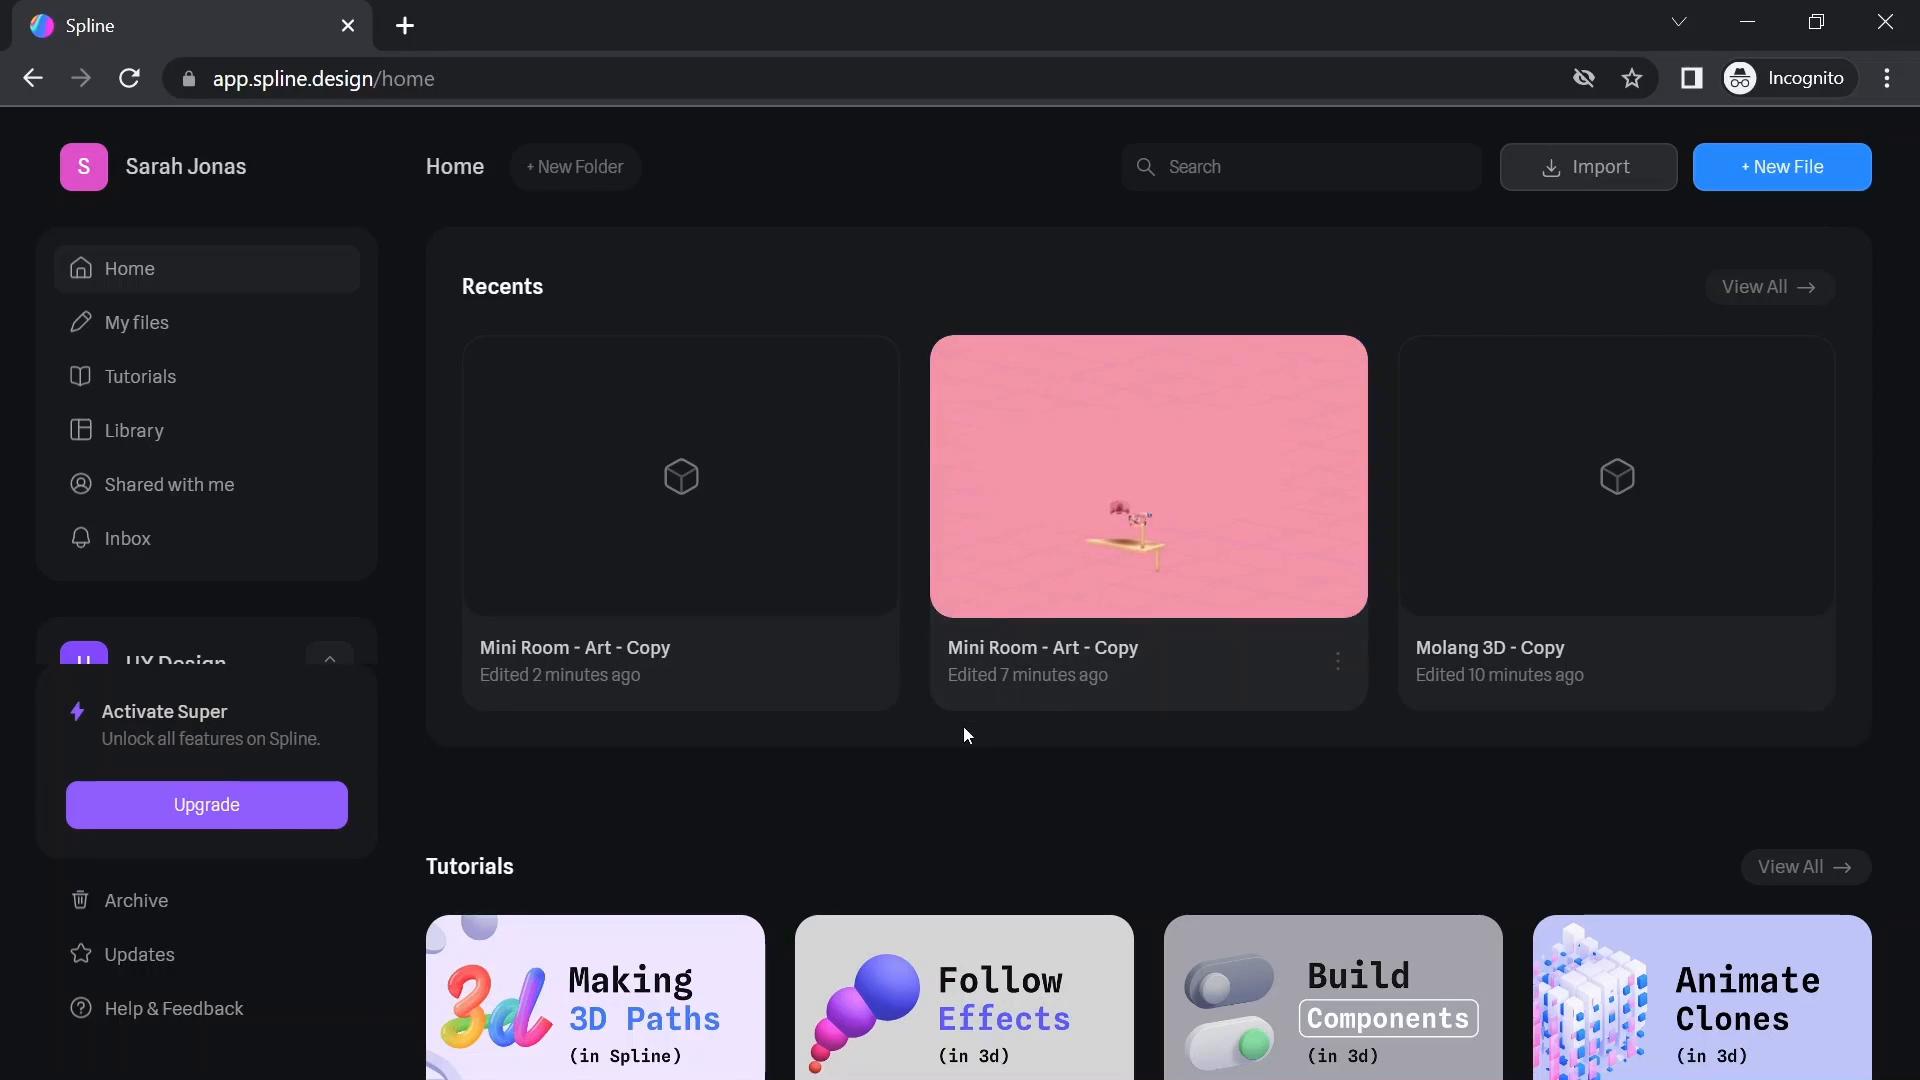Click the New File button

click(1782, 166)
